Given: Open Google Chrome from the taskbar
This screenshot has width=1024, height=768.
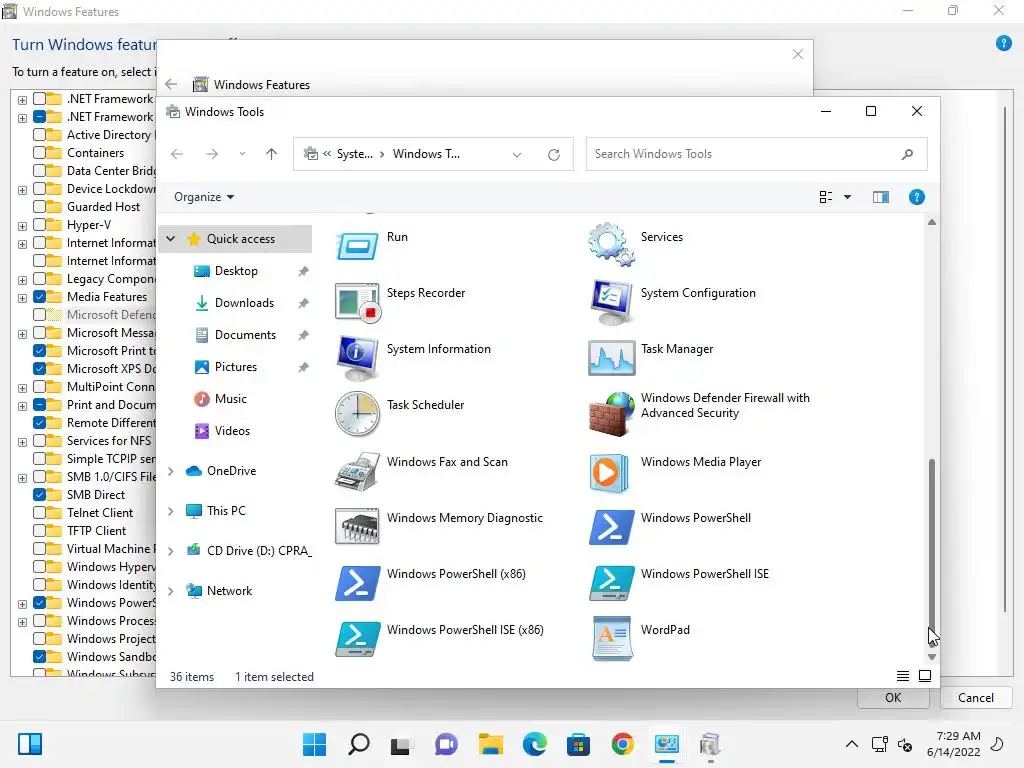Looking at the screenshot, I should pyautogui.click(x=622, y=744).
